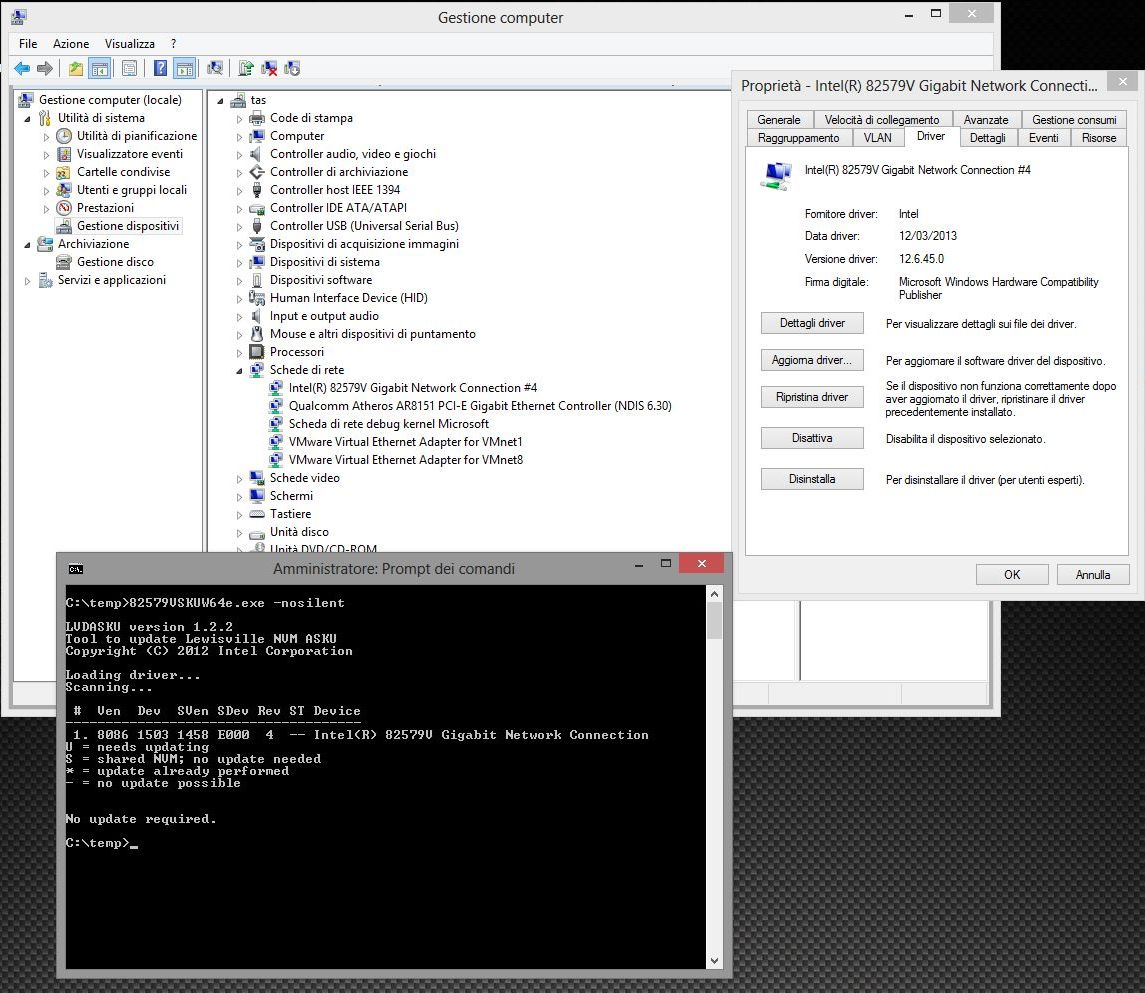Click the Processori chip icon
This screenshot has width=1145, height=993.
[257, 352]
